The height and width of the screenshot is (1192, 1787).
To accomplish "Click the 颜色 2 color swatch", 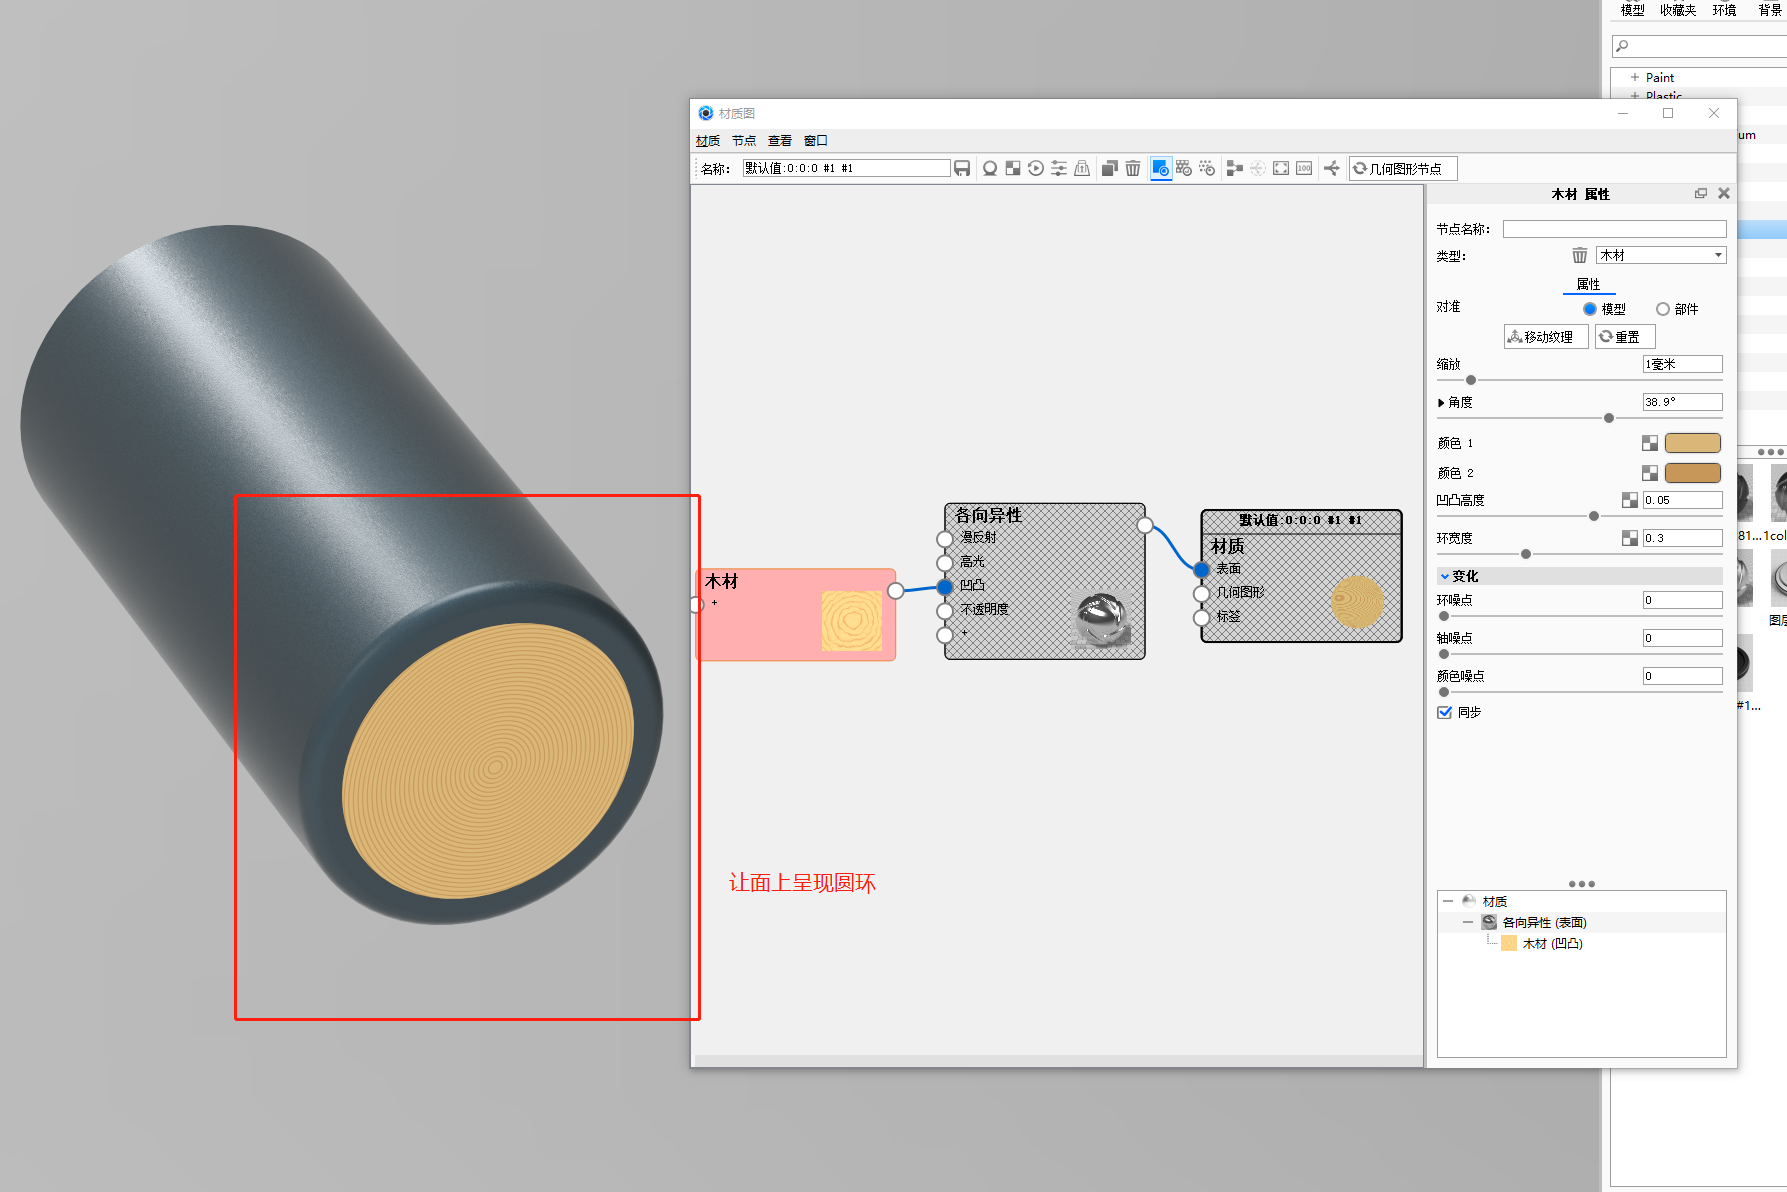I will pos(1692,473).
